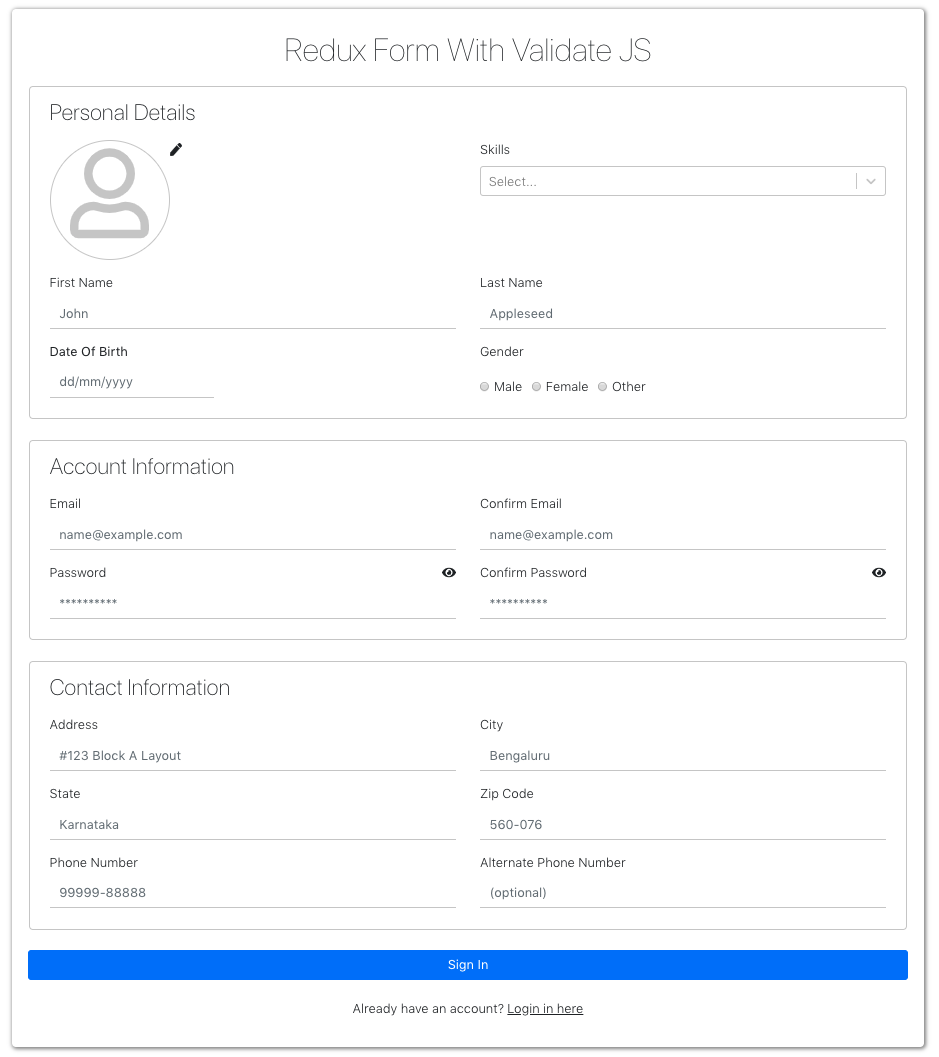
Task: Click the Skills label text
Action: coord(495,150)
